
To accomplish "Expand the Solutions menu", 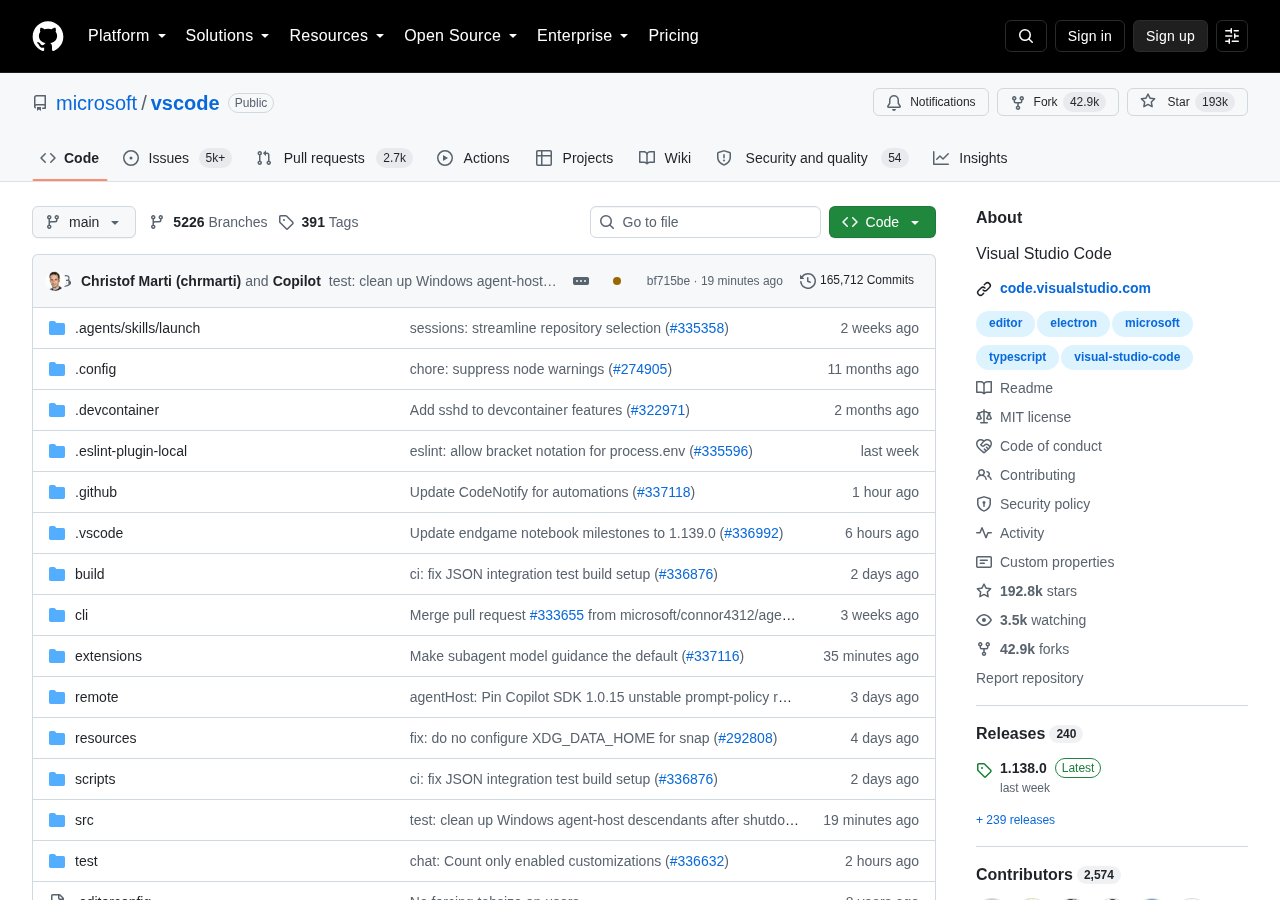I will click(x=228, y=36).
